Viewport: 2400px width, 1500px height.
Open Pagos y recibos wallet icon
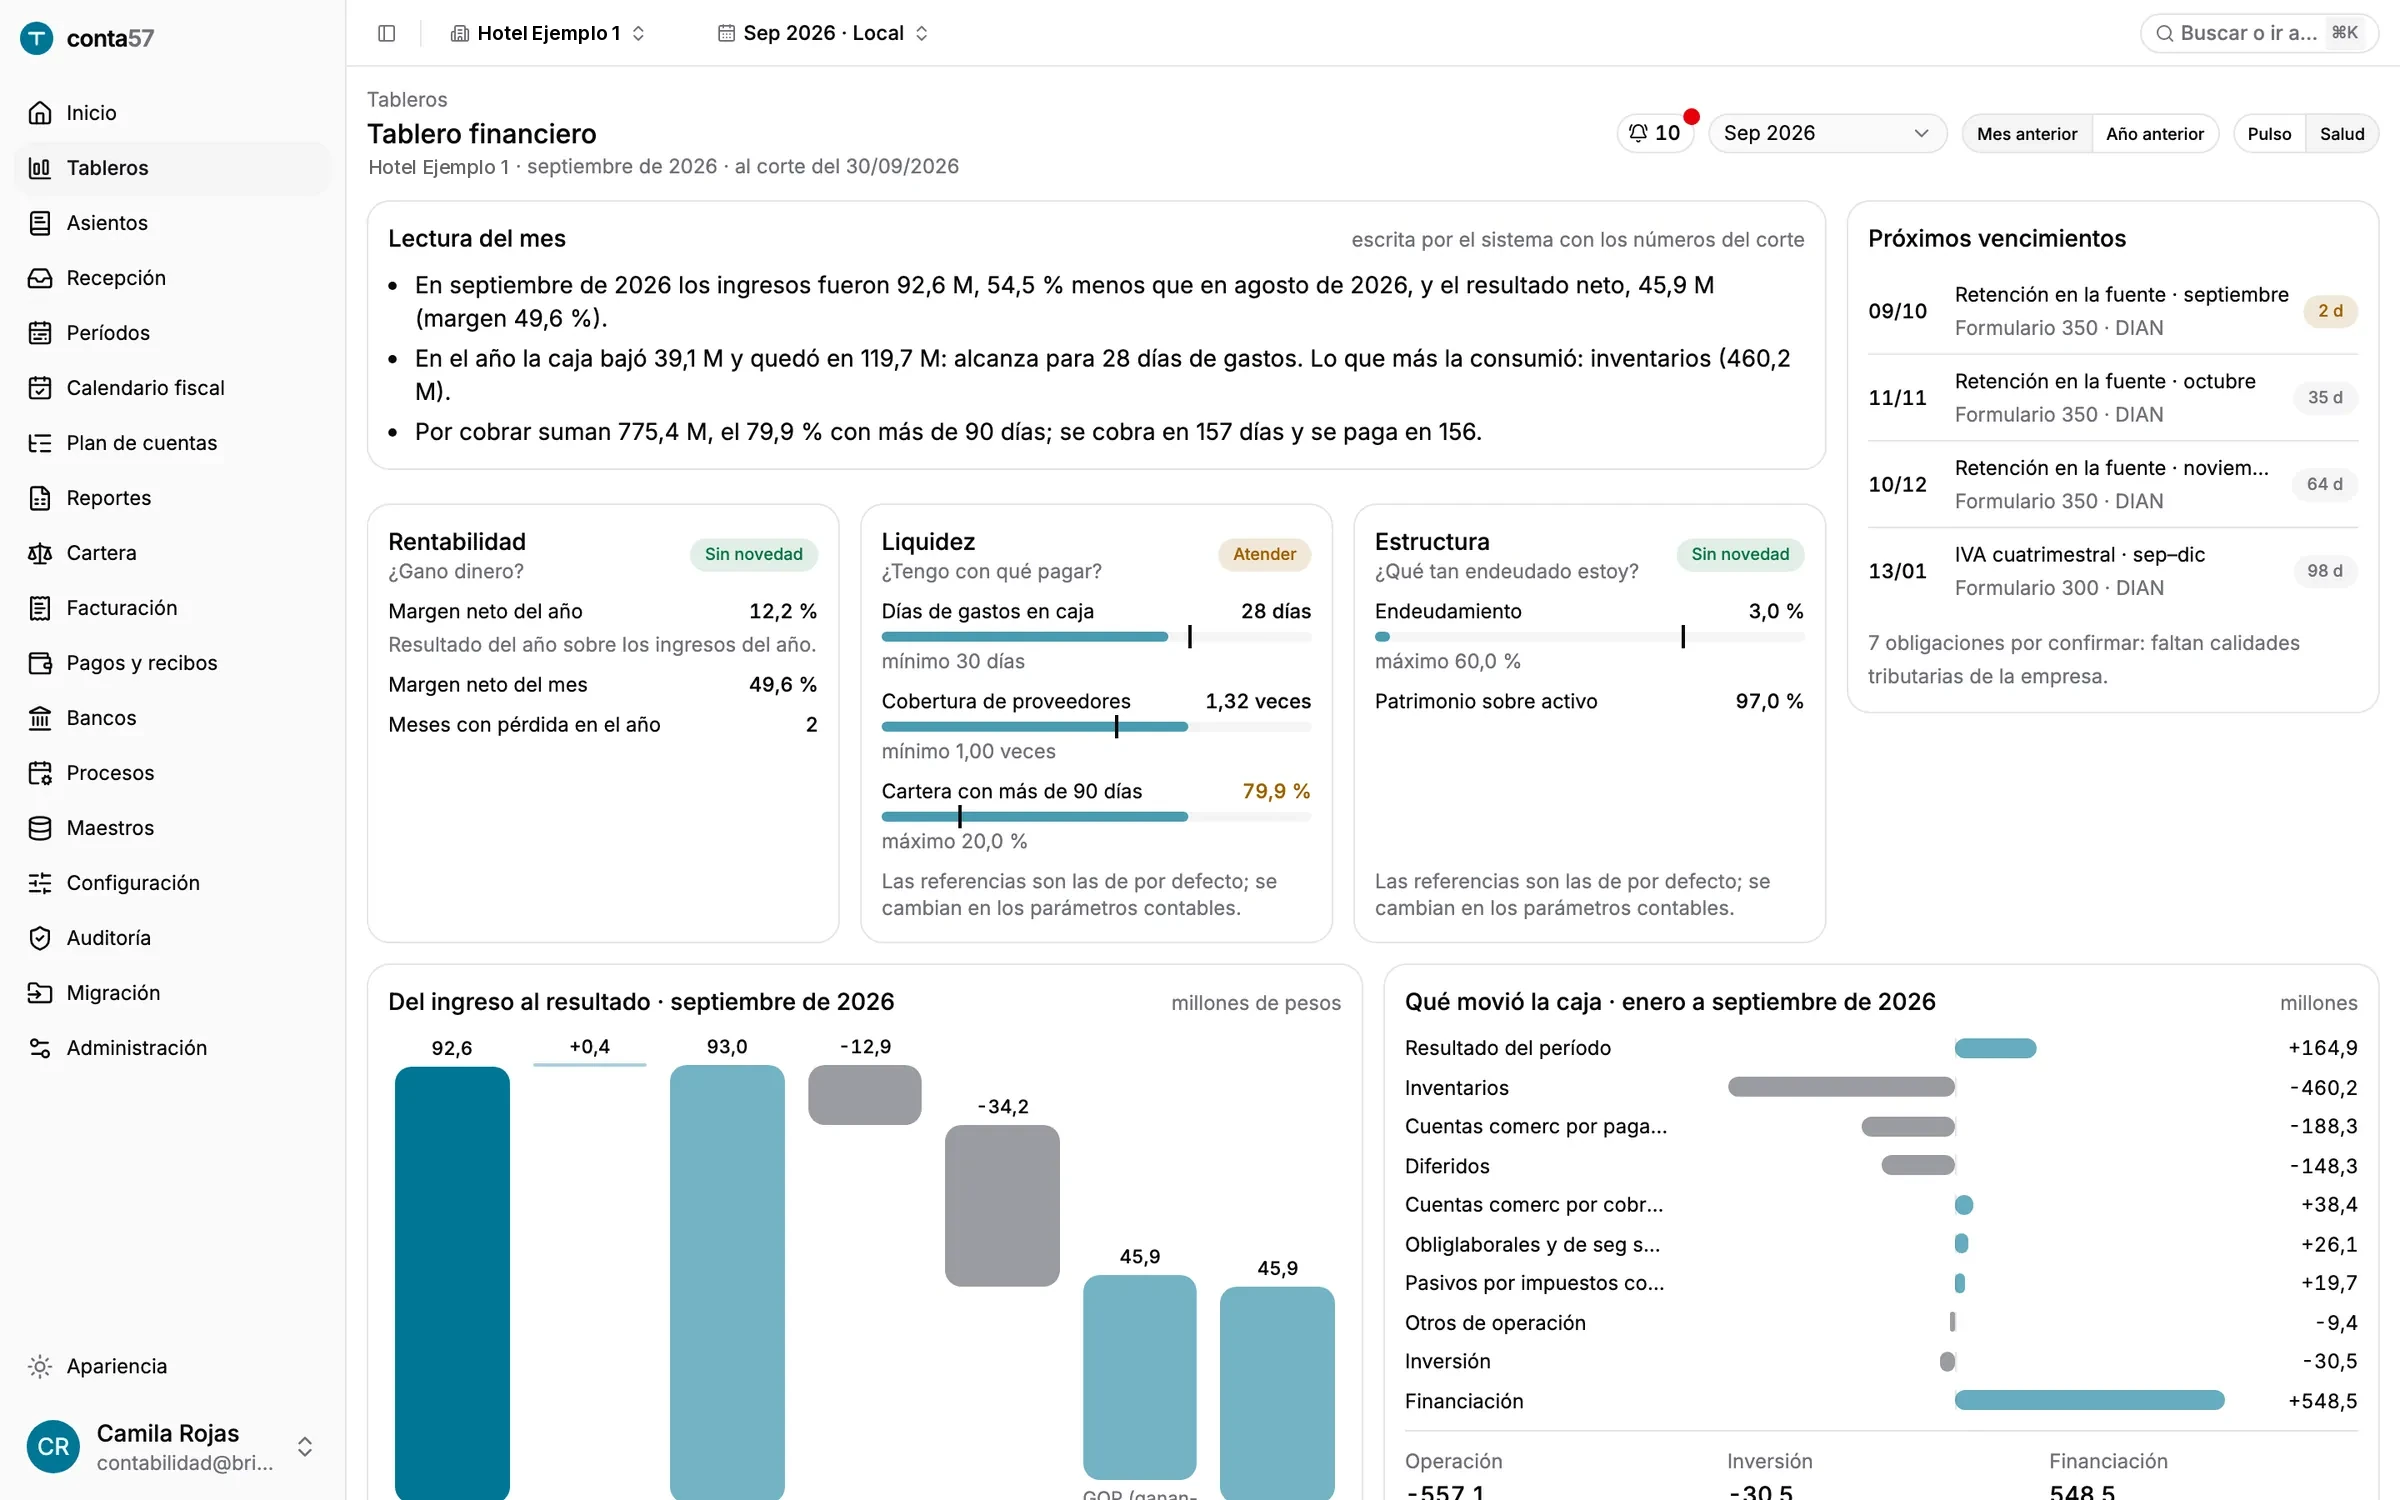[40, 663]
